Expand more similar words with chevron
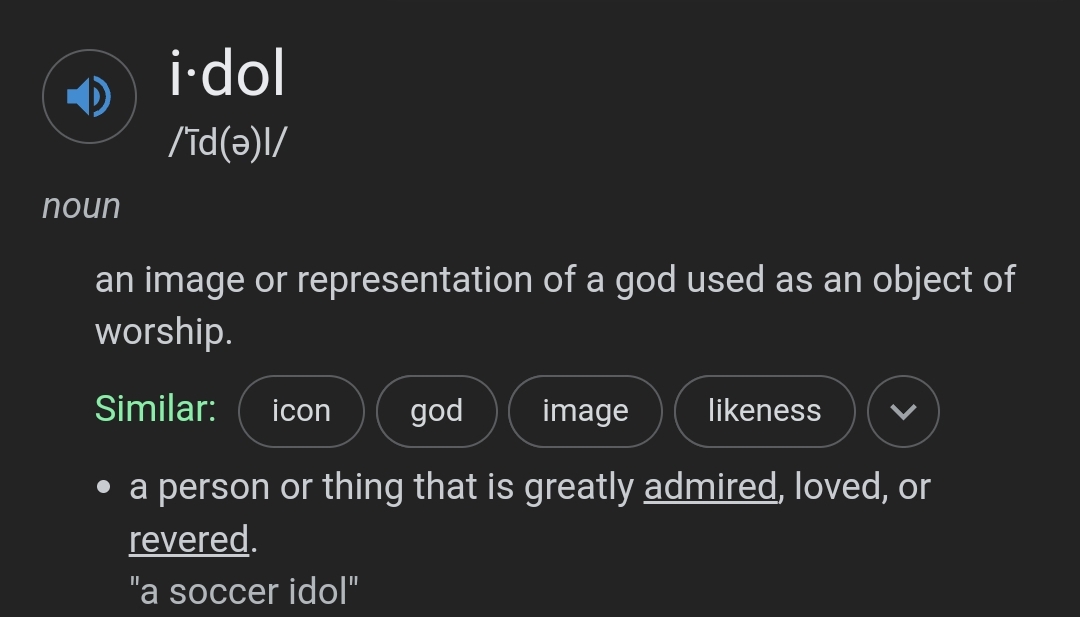This screenshot has height=617, width=1080. (x=903, y=411)
